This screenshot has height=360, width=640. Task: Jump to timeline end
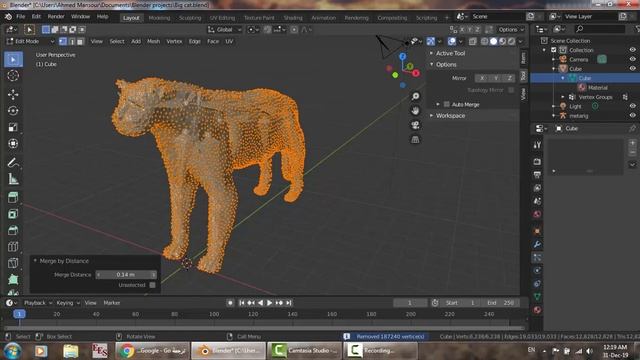click(x=289, y=303)
